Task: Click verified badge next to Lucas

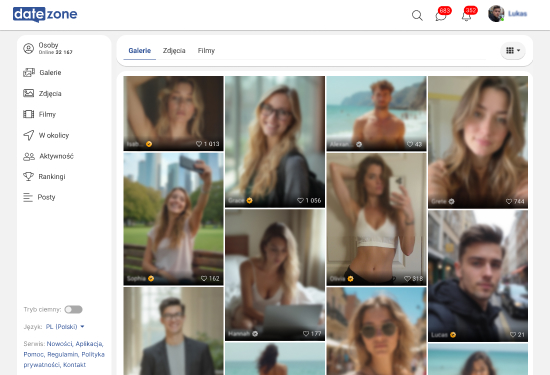Action: click(x=453, y=335)
